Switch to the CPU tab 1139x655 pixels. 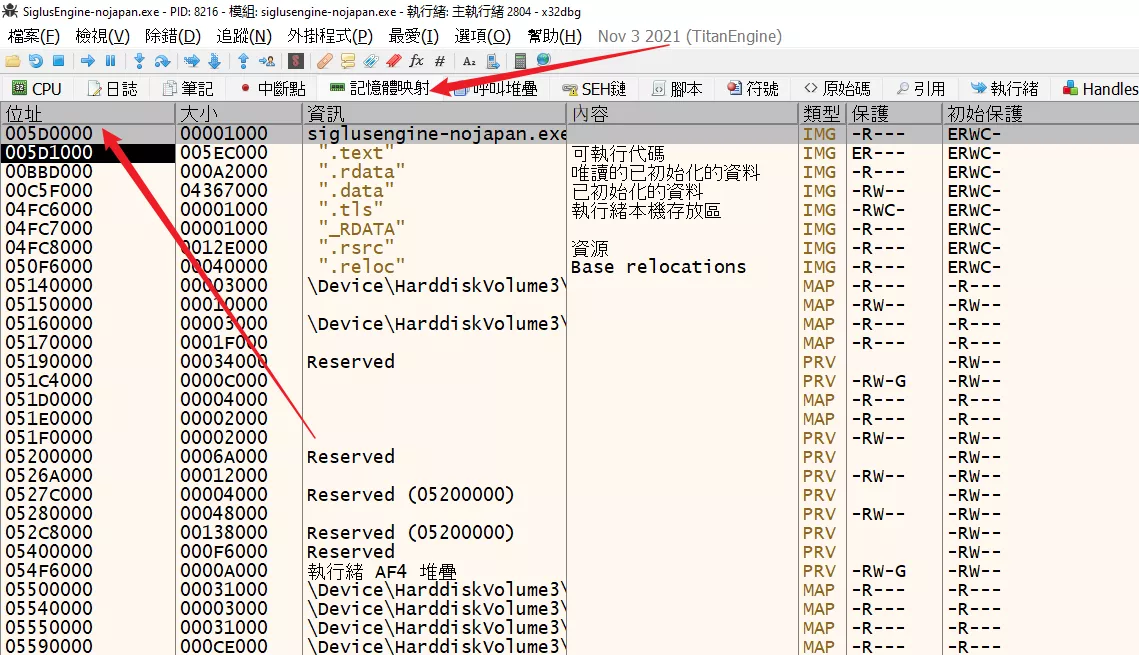coord(37,89)
